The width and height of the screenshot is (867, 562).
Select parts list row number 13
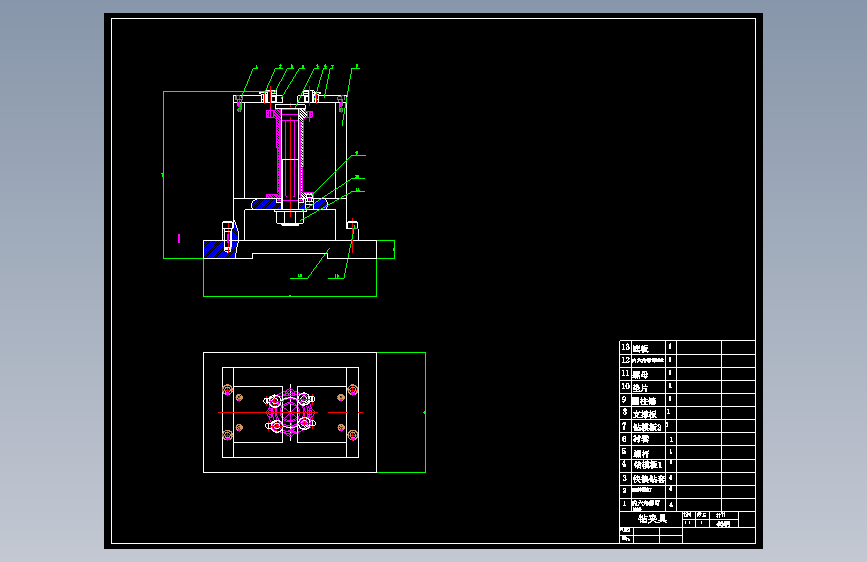coord(687,347)
